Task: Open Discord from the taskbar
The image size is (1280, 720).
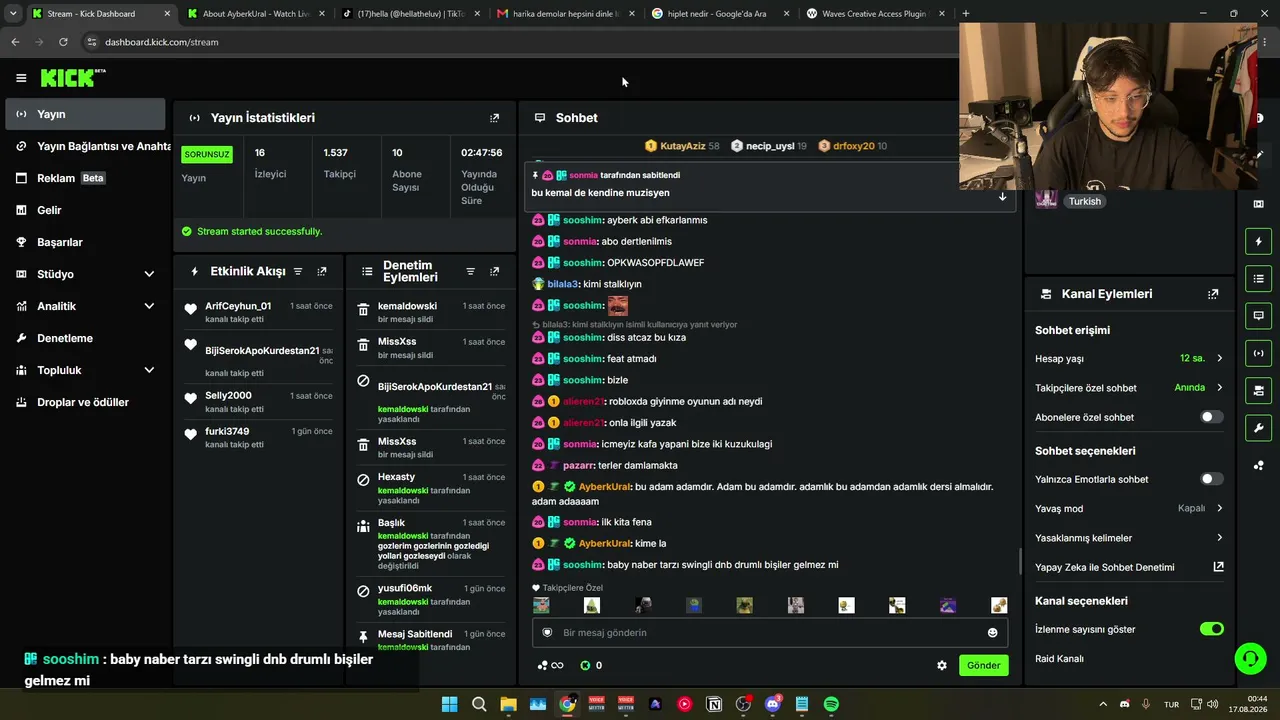Action: 772,704
